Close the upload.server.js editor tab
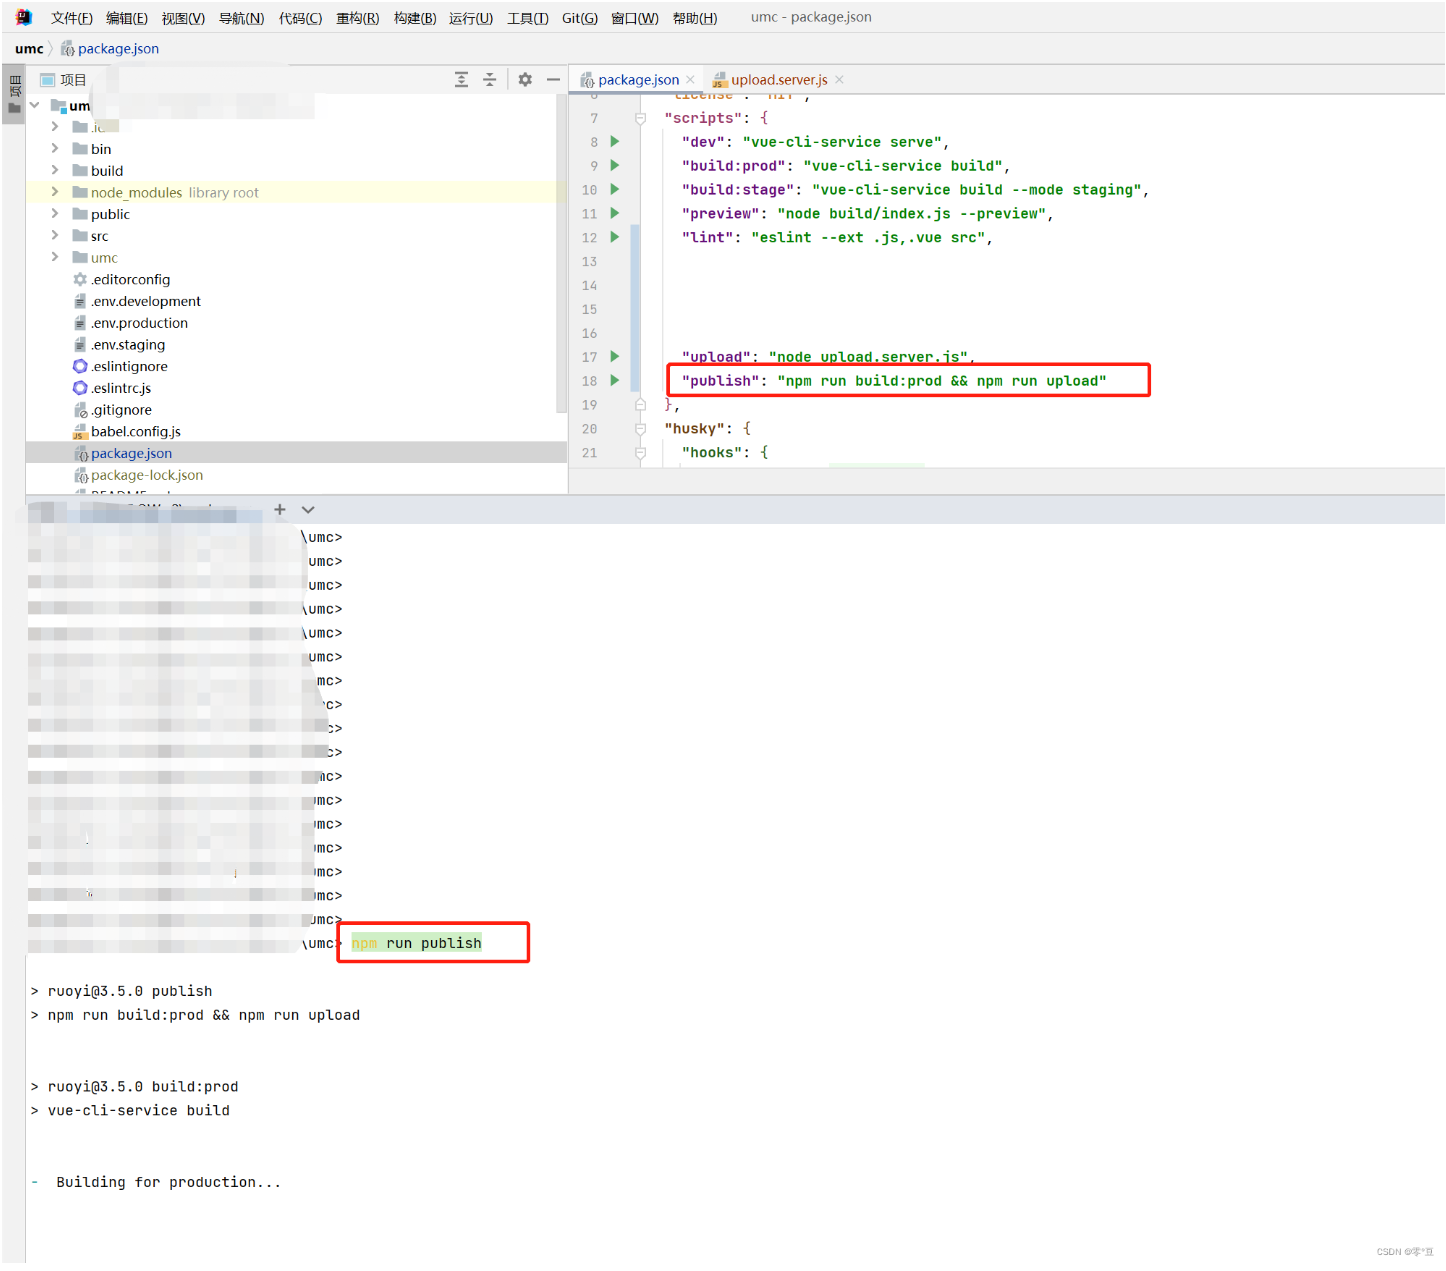The height and width of the screenshot is (1271, 1446). [839, 80]
